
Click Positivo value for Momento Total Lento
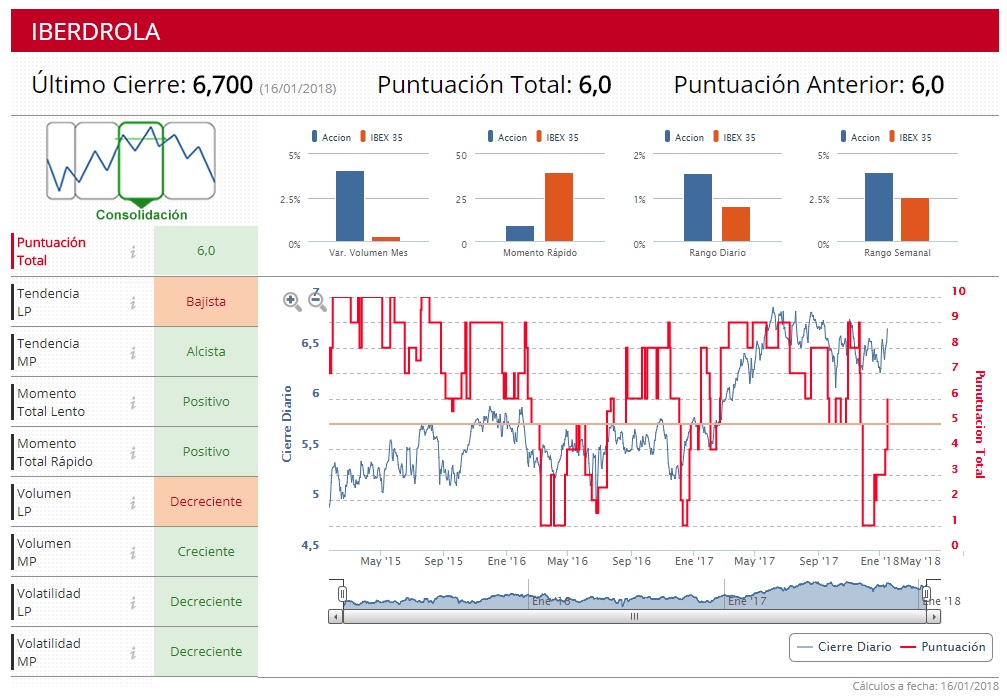pos(206,401)
